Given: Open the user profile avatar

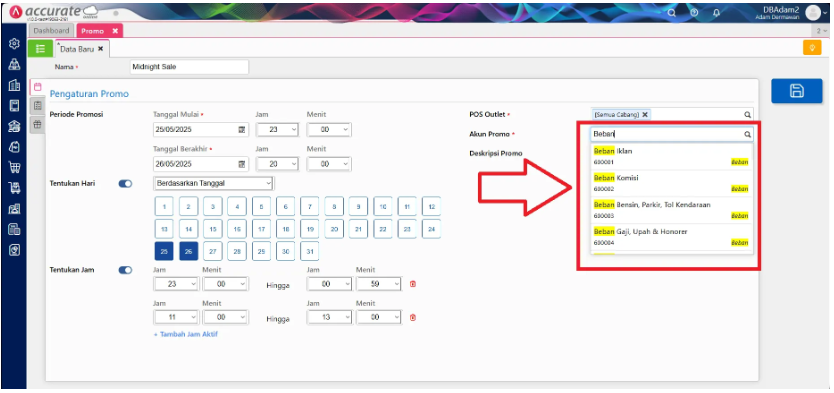Looking at the screenshot, I should pyautogui.click(x=813, y=12).
